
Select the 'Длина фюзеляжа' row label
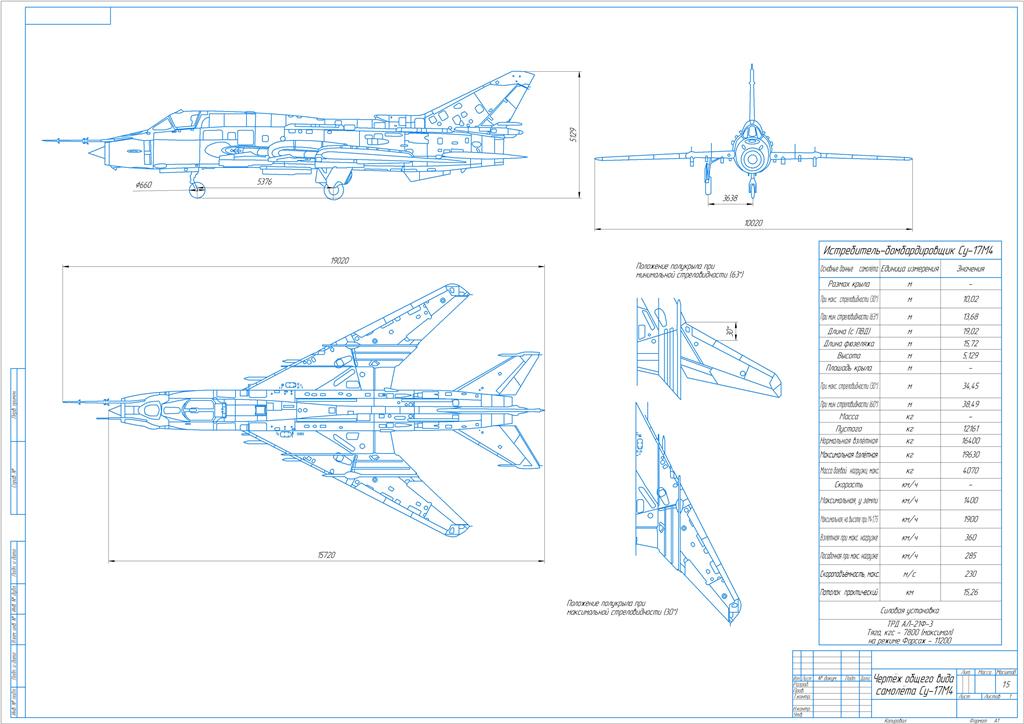click(x=849, y=343)
